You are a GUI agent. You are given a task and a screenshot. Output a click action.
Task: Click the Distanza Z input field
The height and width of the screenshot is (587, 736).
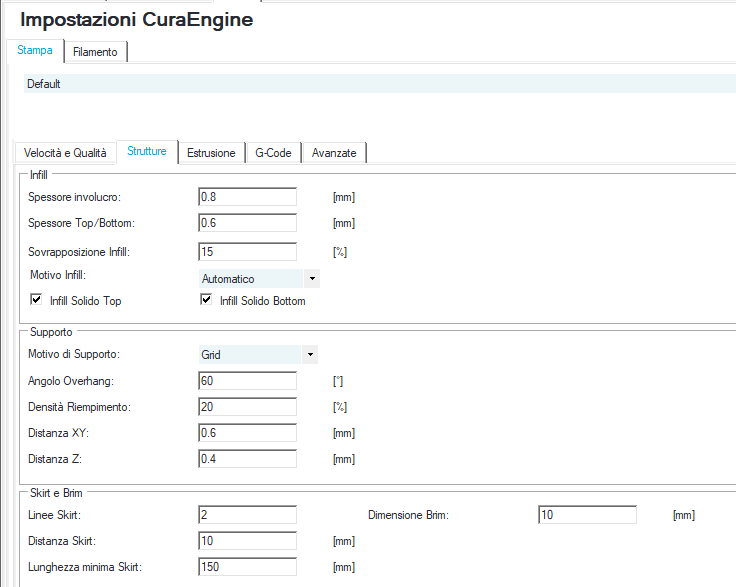(x=247, y=459)
